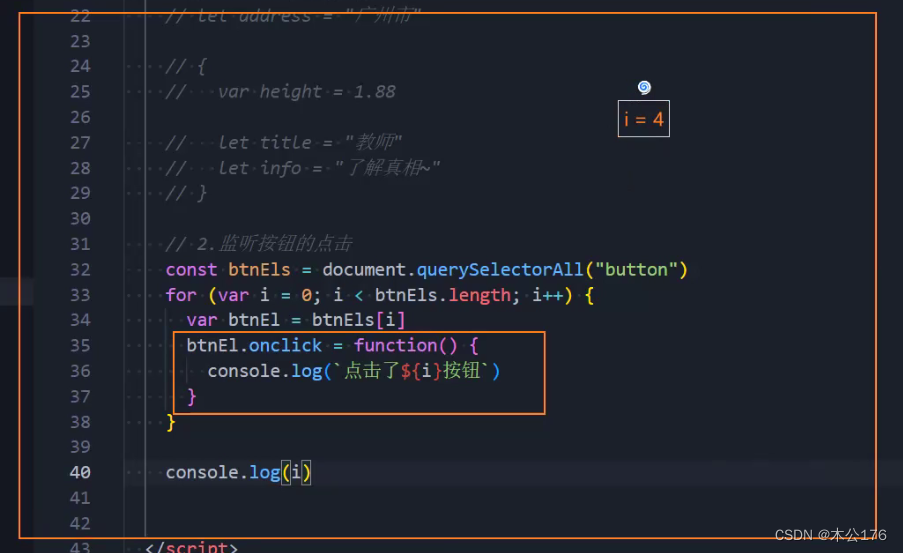This screenshot has width=903, height=553.
Task: Click line number 37 in the gutter
Action: coord(80,396)
